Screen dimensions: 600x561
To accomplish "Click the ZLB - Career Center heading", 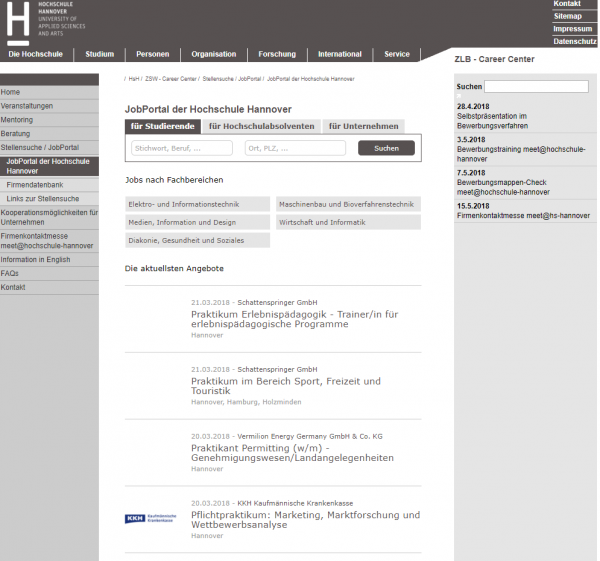I will click(x=494, y=59).
